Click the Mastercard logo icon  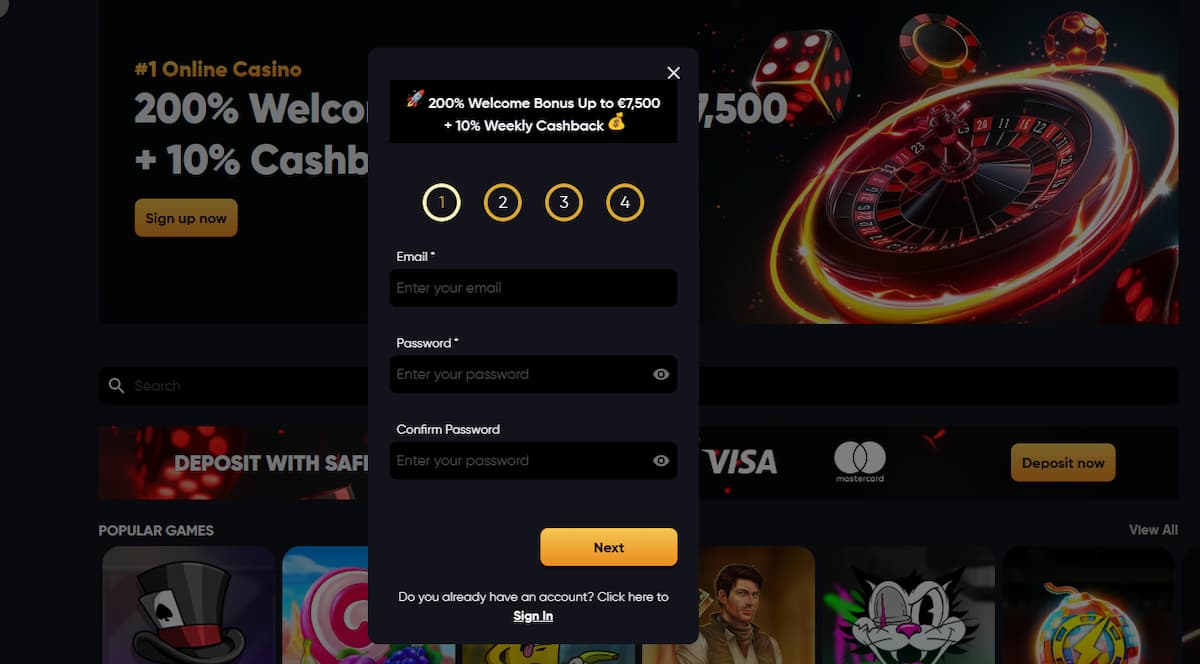860,462
